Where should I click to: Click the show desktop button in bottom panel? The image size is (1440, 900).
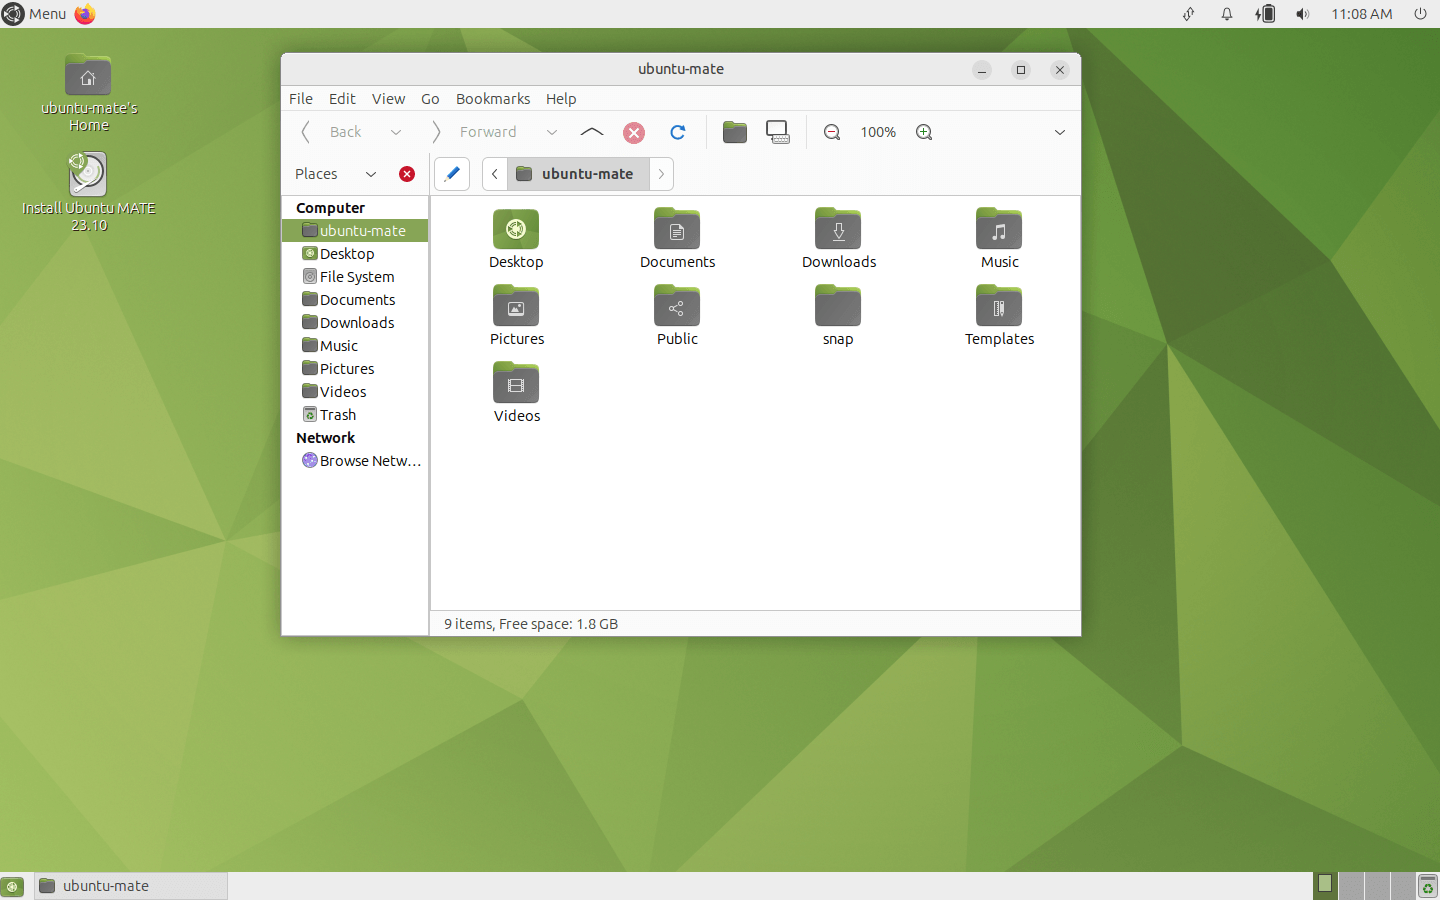tap(13, 886)
